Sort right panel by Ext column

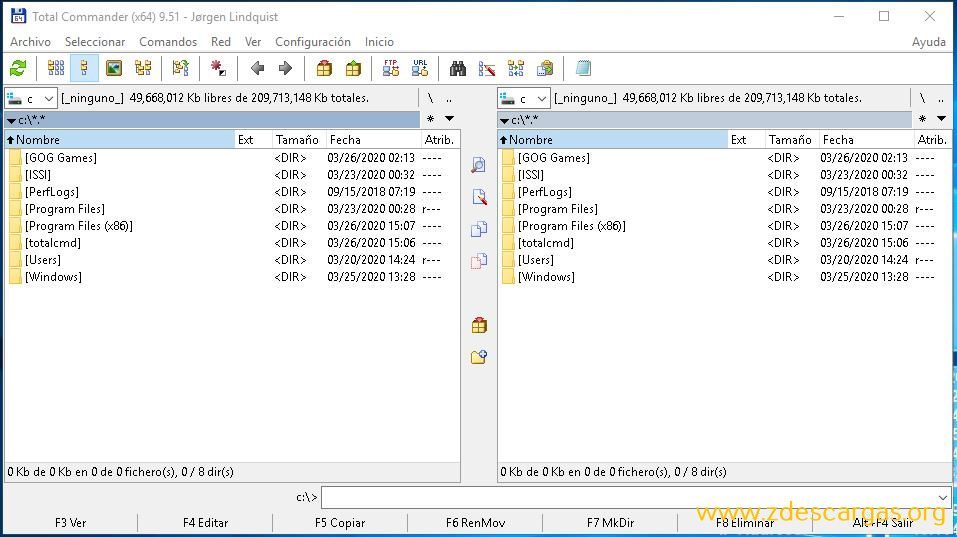tap(746, 140)
